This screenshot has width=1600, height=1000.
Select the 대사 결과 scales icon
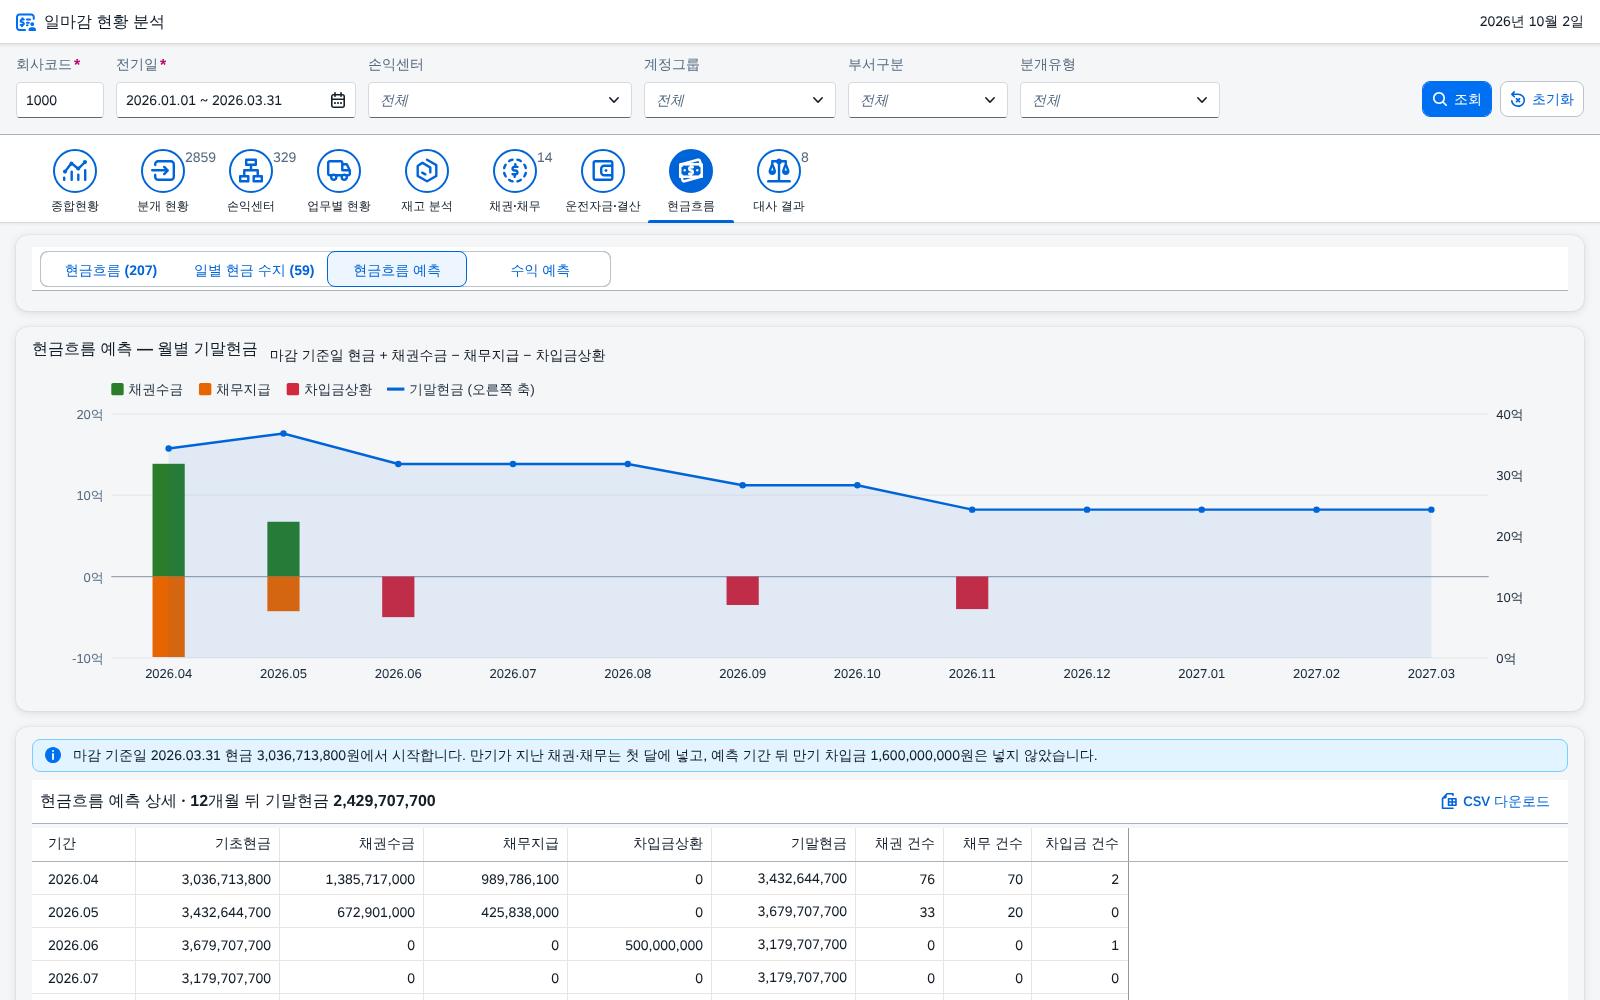click(779, 171)
